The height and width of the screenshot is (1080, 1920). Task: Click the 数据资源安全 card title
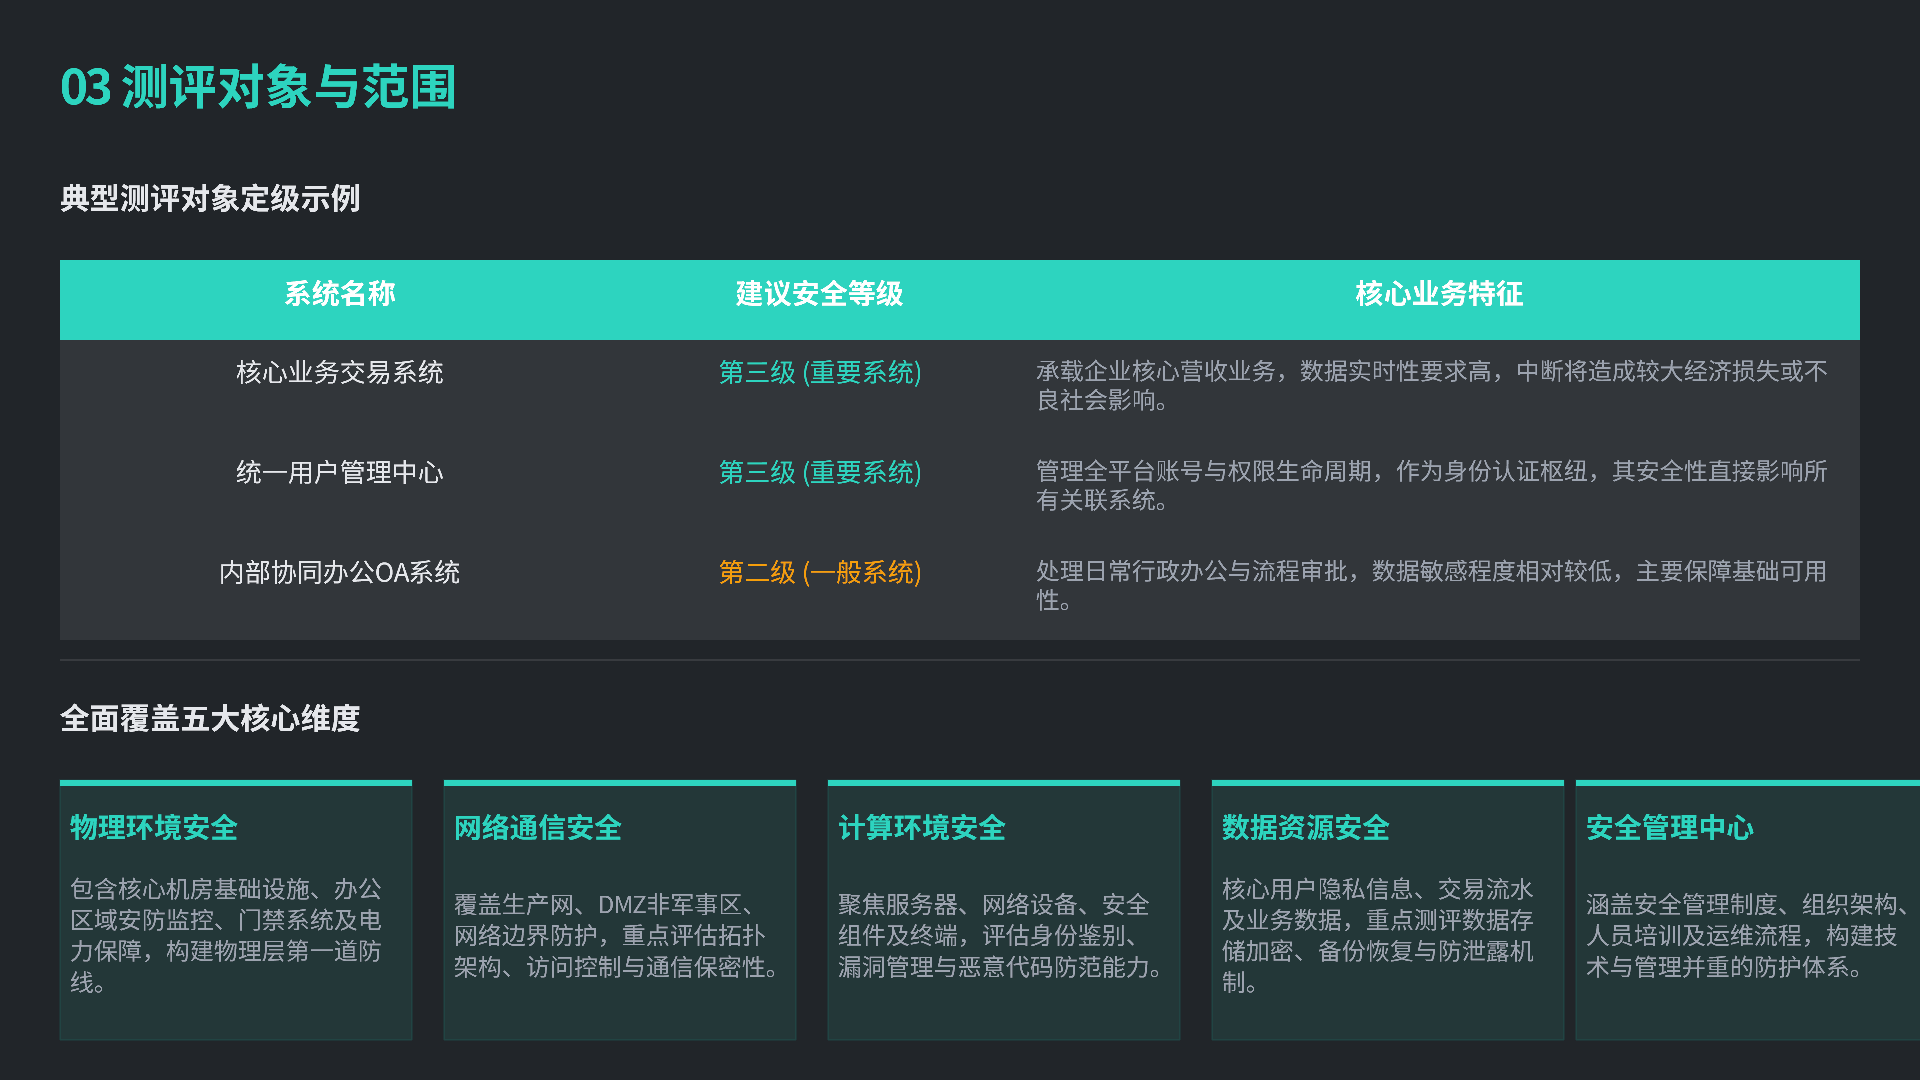[1306, 827]
